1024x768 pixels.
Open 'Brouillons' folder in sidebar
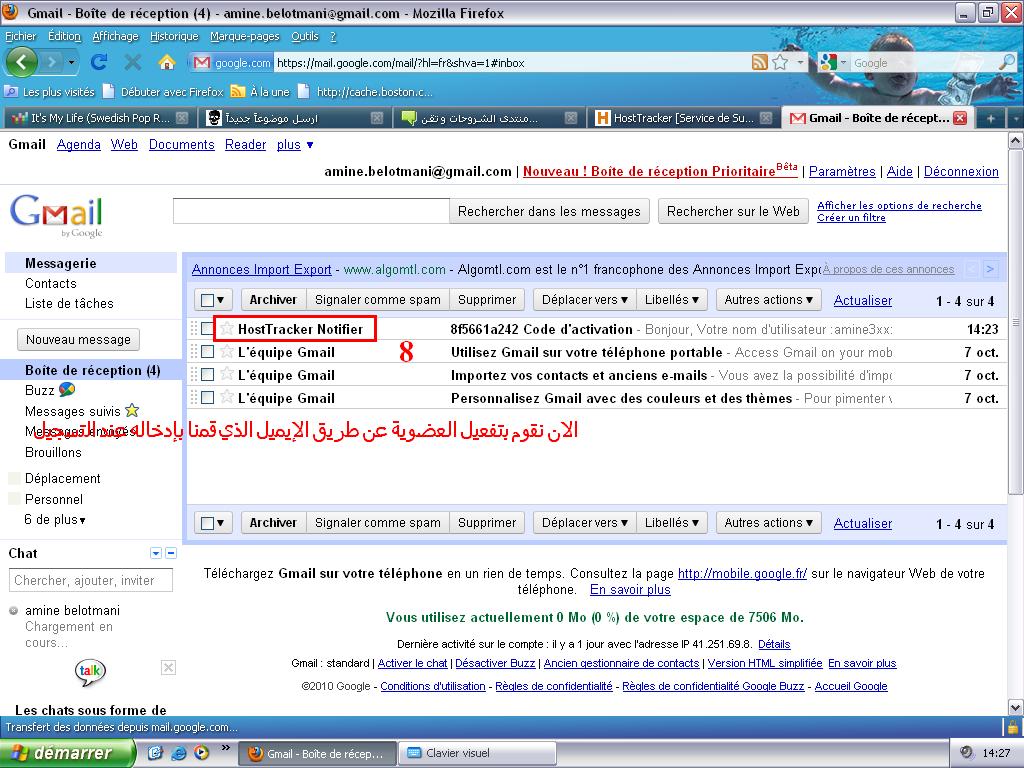[x=53, y=452]
